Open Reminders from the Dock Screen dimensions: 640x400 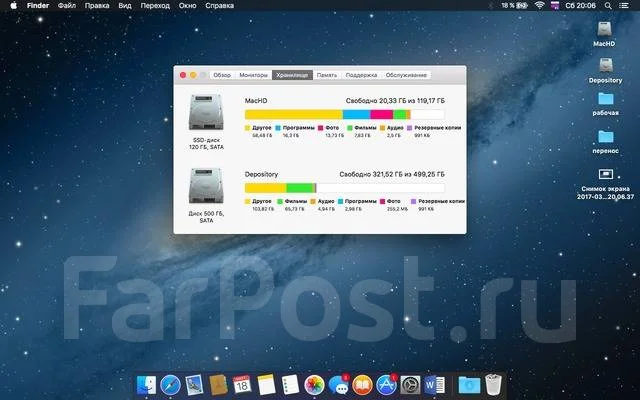coord(290,384)
